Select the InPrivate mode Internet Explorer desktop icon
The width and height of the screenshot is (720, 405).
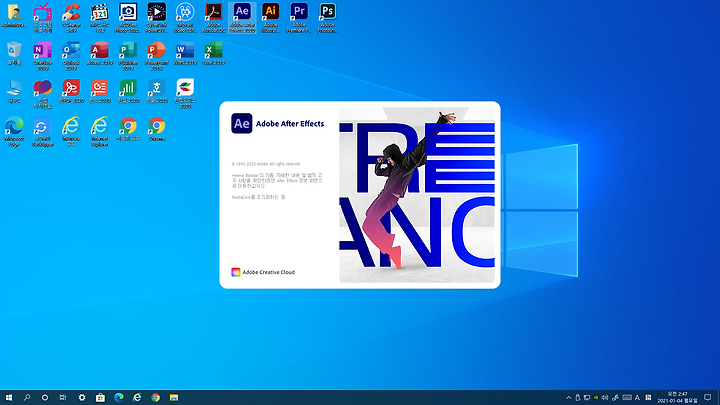pos(71,132)
